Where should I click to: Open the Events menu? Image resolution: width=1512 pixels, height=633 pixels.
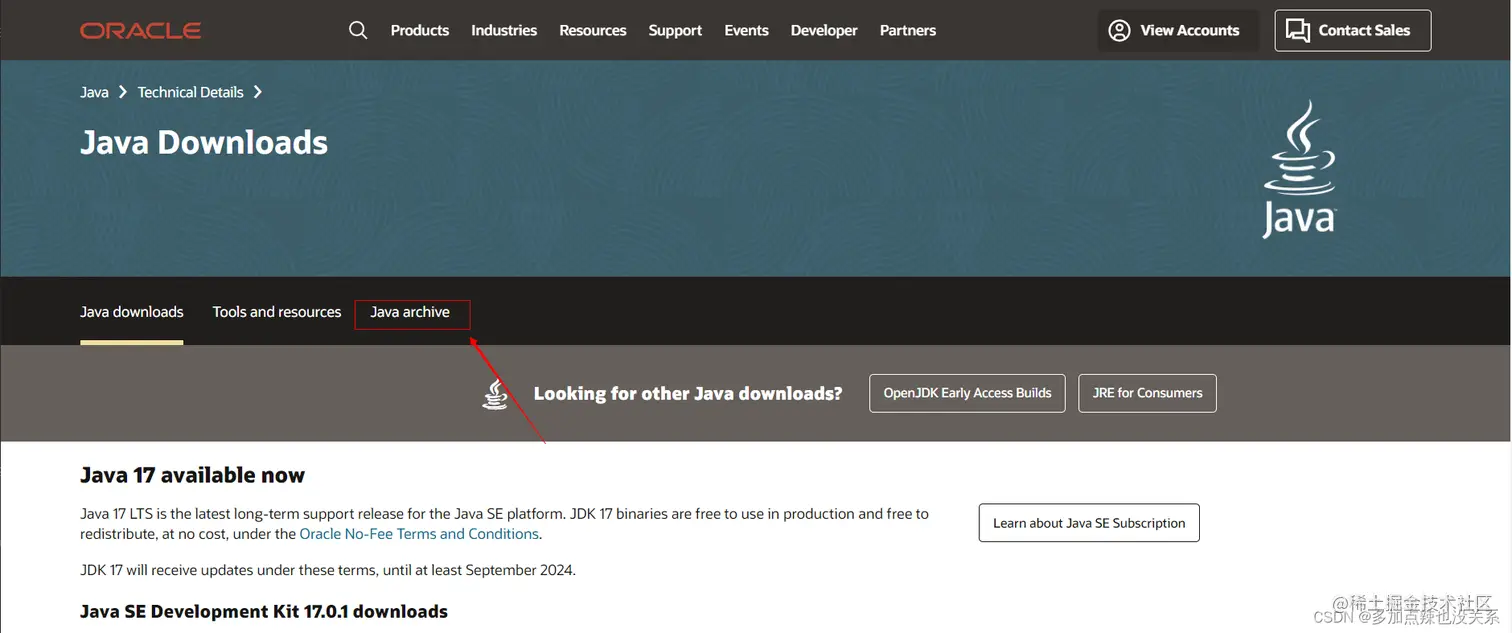coord(746,31)
